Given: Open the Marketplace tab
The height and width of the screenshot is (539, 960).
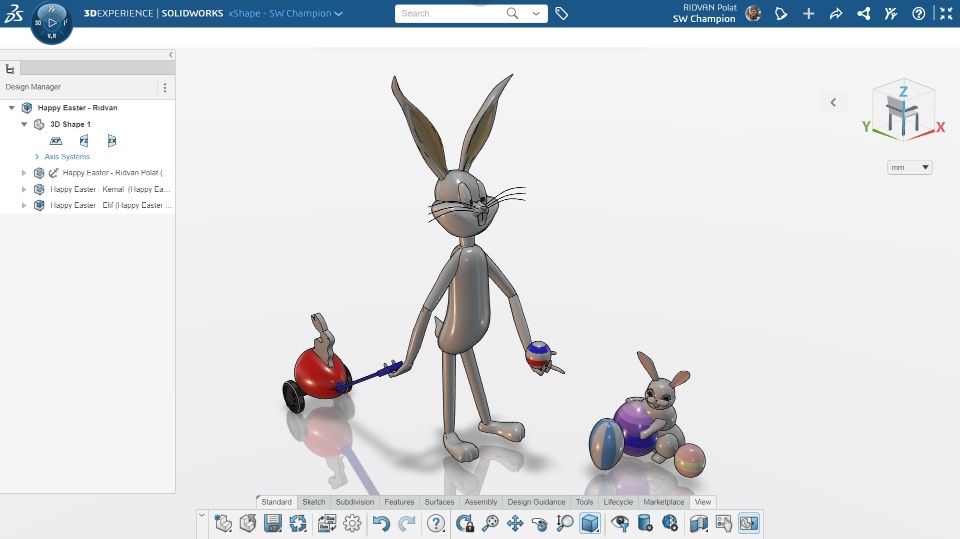Looking at the screenshot, I should [x=664, y=502].
